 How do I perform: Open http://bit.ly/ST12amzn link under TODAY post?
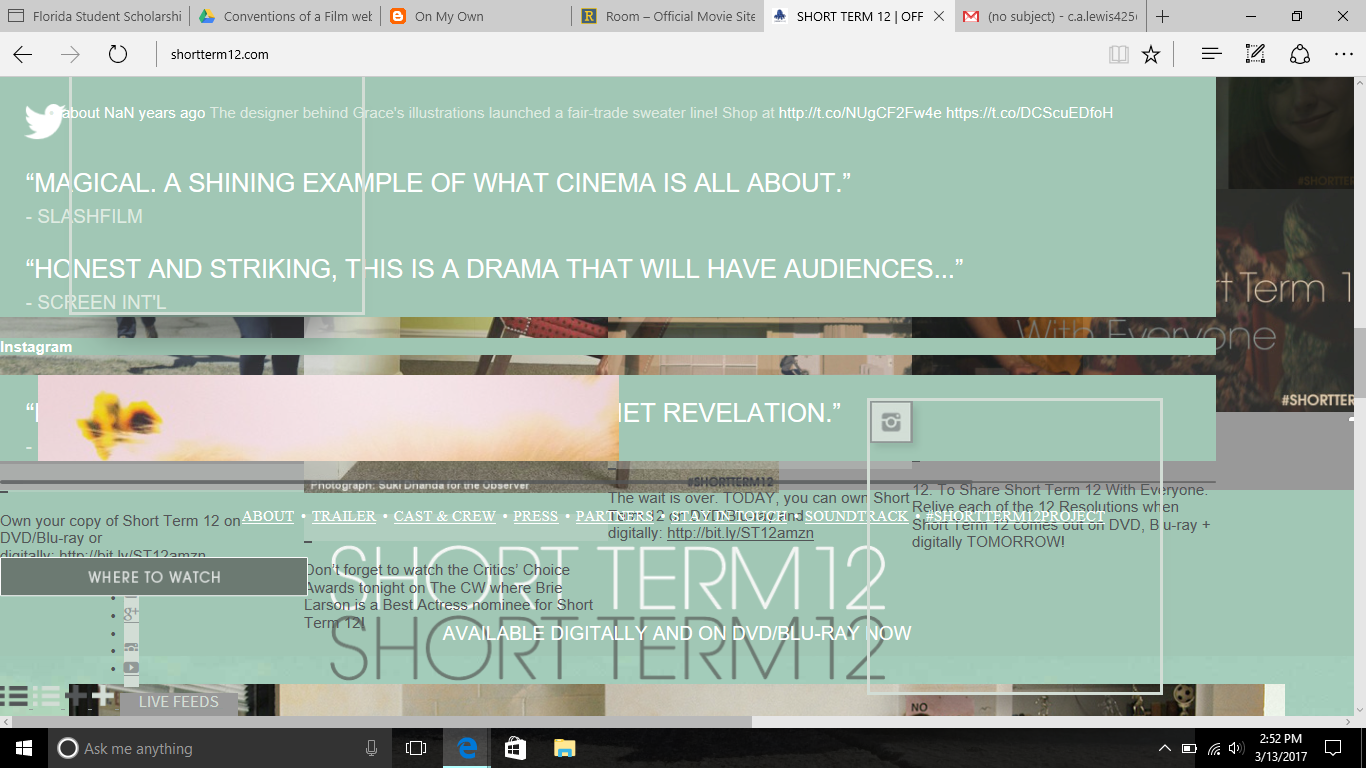(740, 534)
